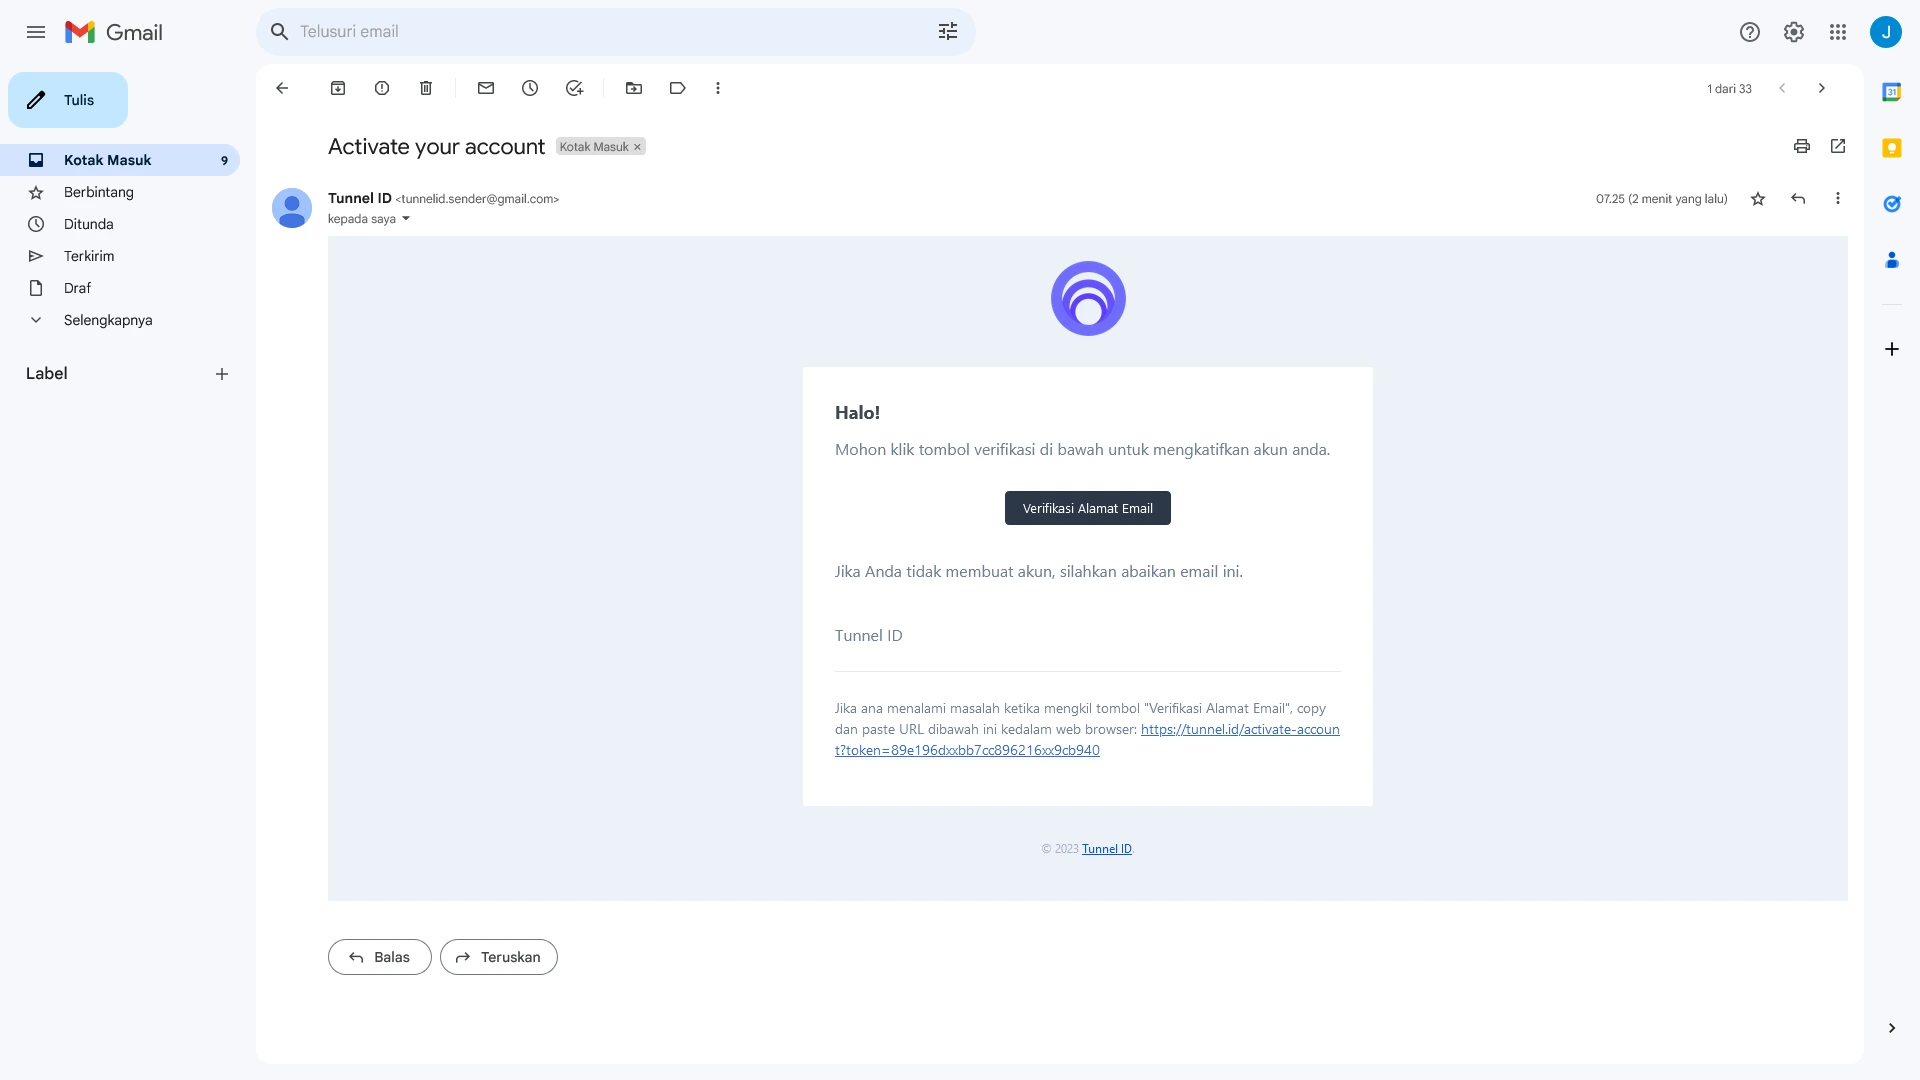
Task: Click the '1 dari 33' counter
Action: 1729,89
